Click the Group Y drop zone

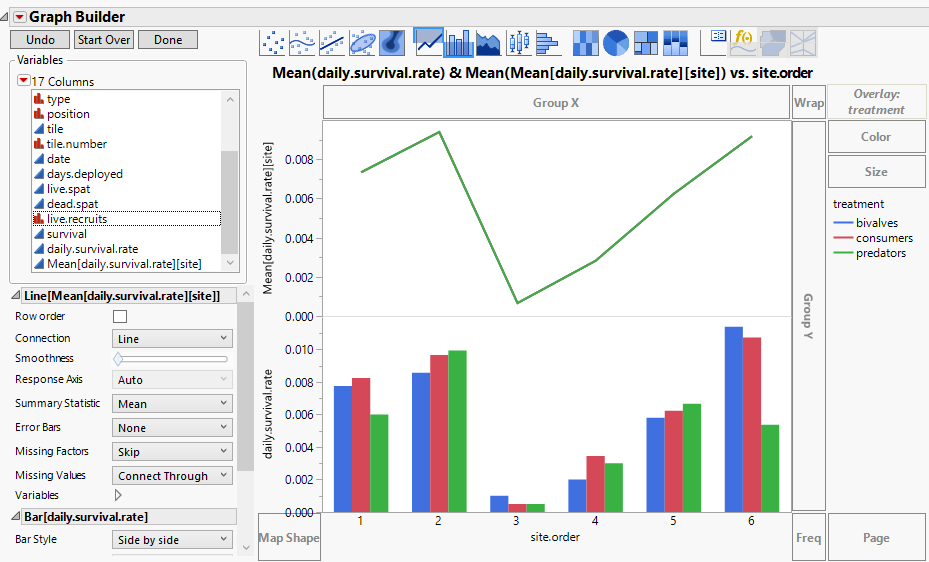tap(809, 316)
